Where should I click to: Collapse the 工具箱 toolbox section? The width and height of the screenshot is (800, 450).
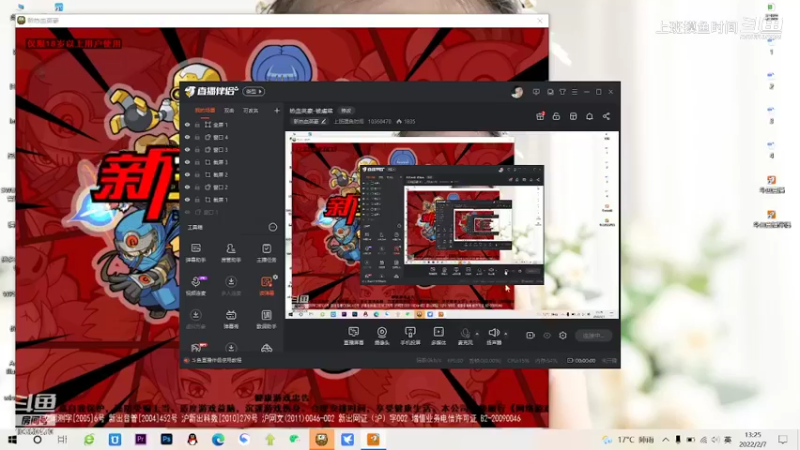[273, 227]
